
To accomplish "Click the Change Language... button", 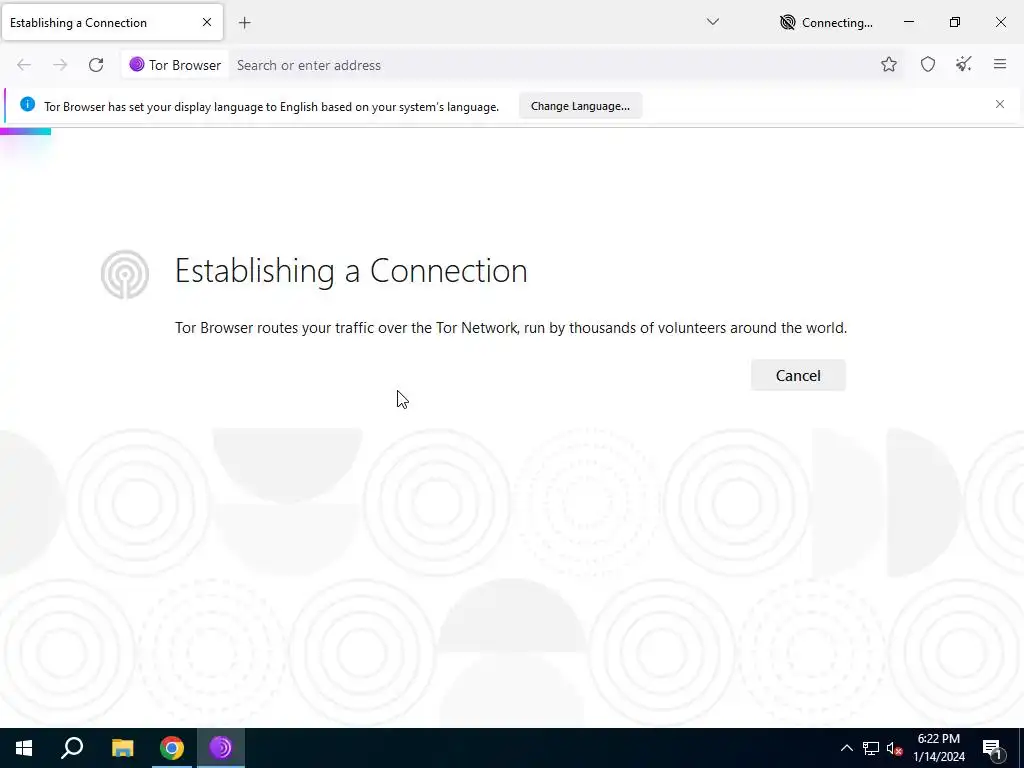I will click(x=581, y=106).
